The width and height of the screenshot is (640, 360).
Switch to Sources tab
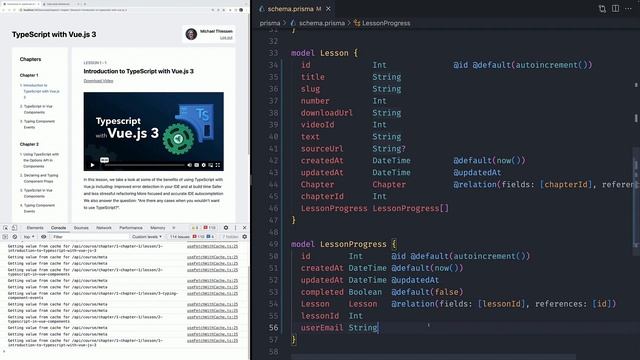(x=81, y=228)
